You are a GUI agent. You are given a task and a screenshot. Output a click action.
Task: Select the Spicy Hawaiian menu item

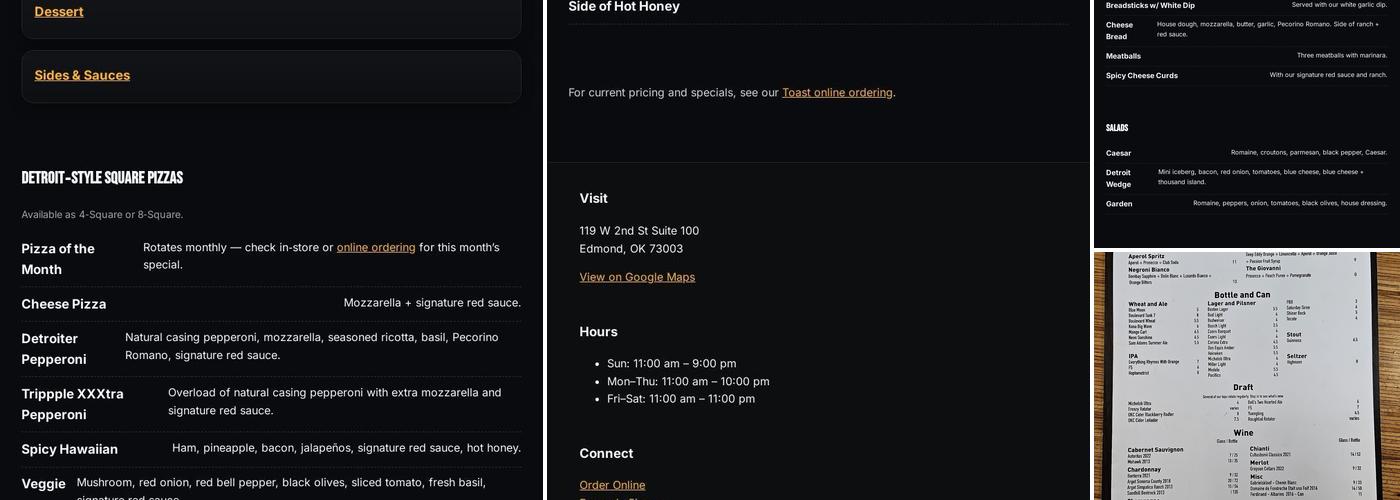[70, 449]
